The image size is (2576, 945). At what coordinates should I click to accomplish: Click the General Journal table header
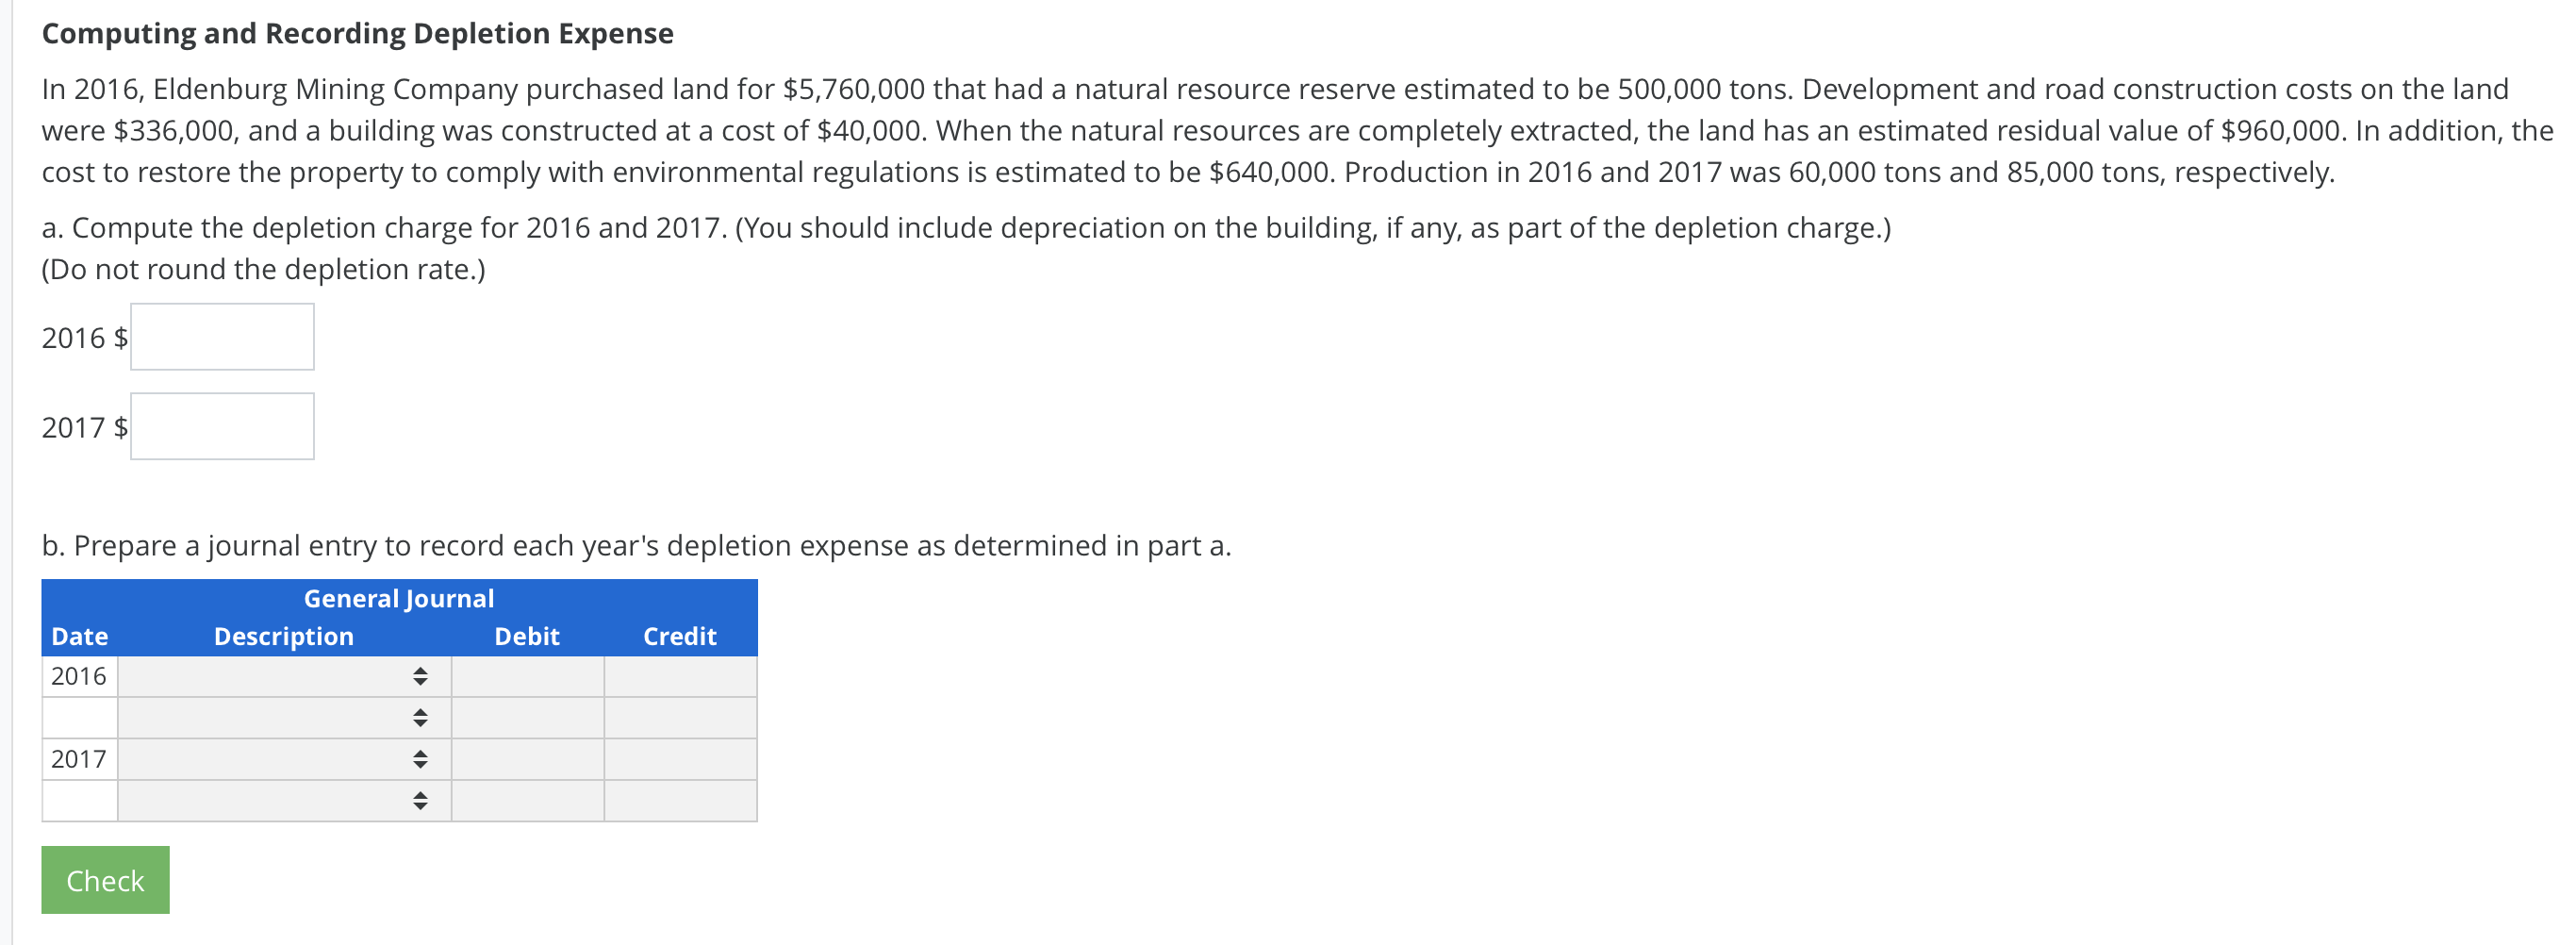[x=398, y=598]
